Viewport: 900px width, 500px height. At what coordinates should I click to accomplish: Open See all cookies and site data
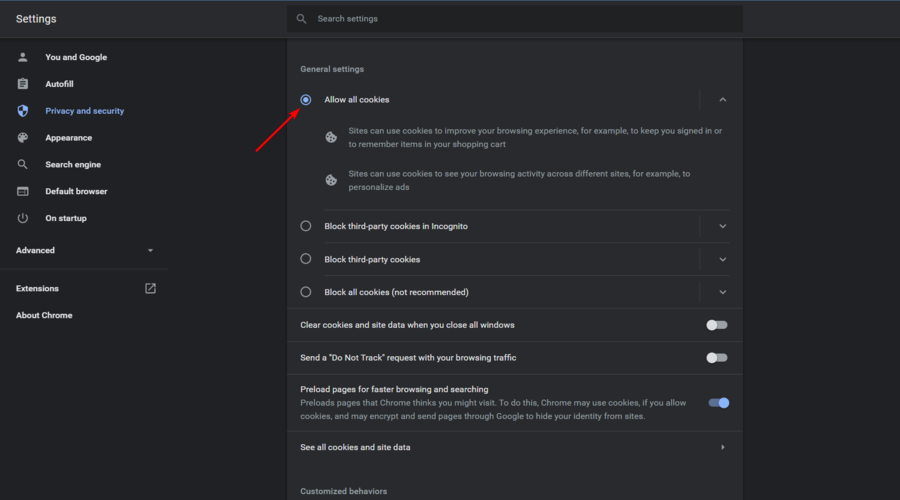click(x=514, y=447)
